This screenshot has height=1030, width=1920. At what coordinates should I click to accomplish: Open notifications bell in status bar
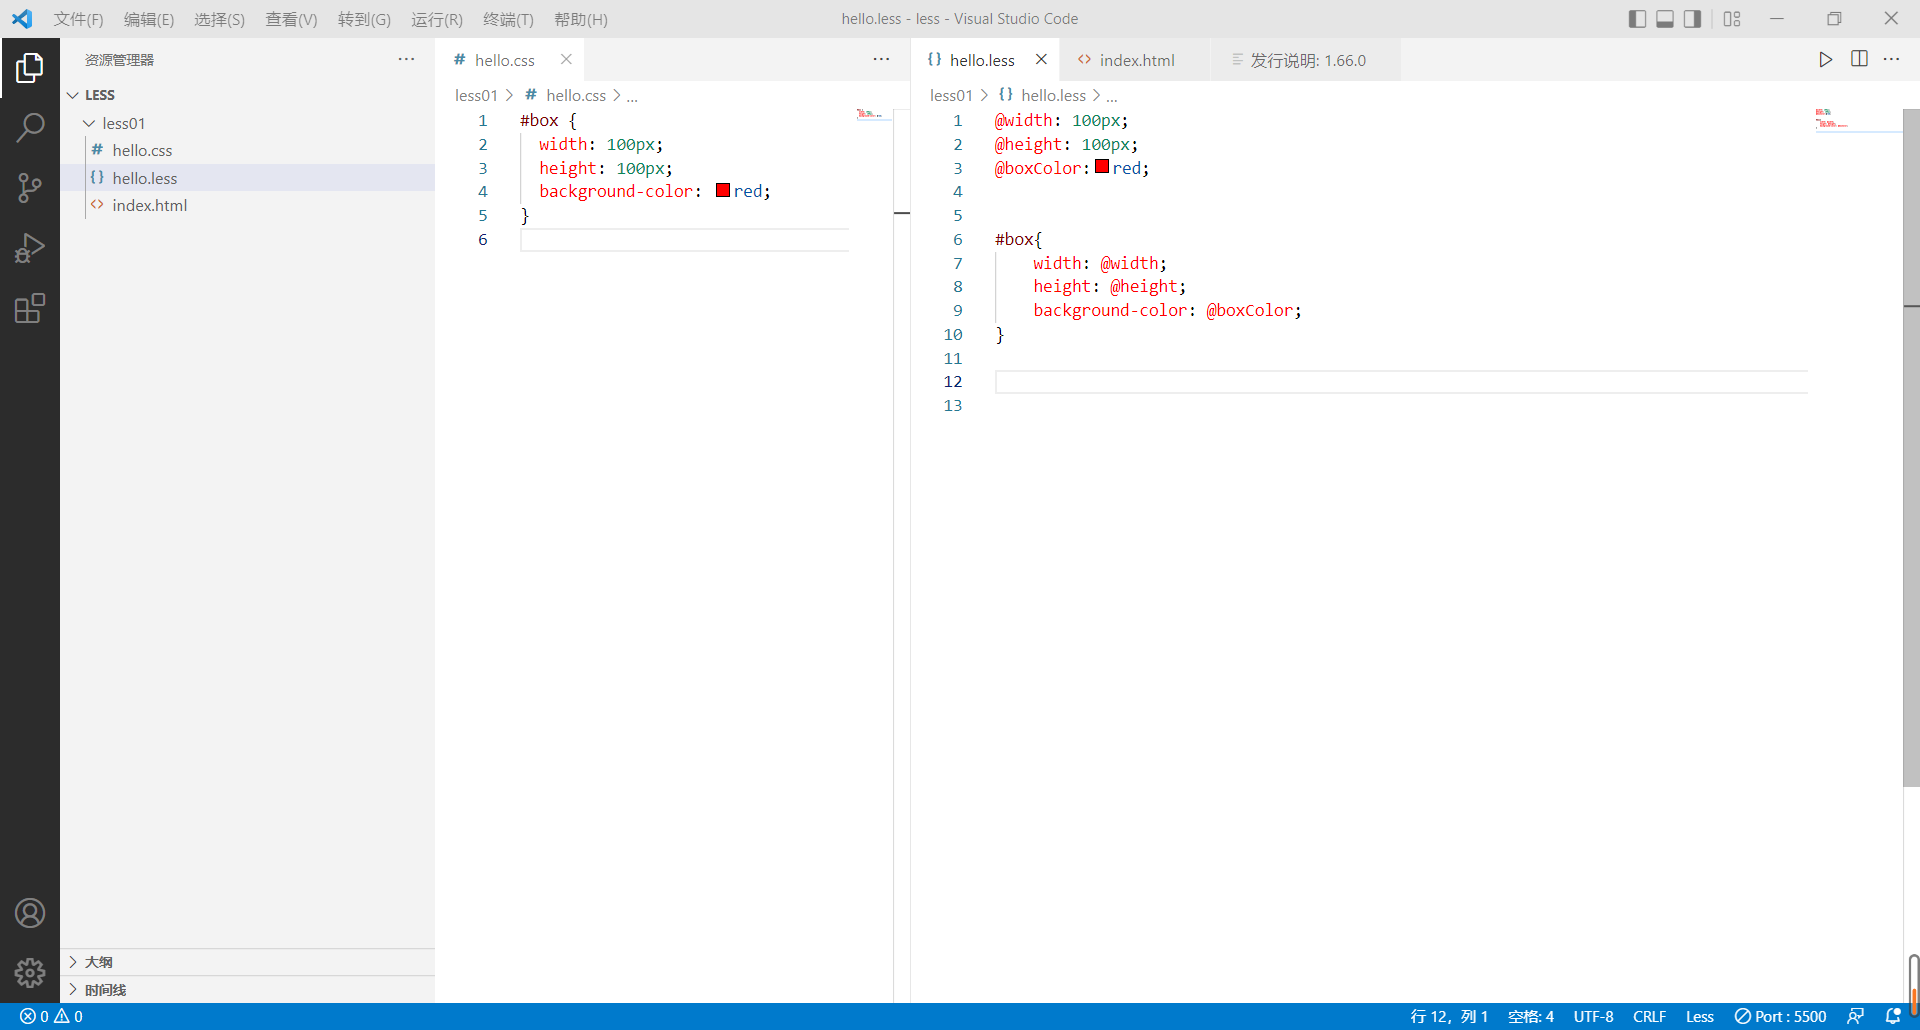coord(1892,1016)
